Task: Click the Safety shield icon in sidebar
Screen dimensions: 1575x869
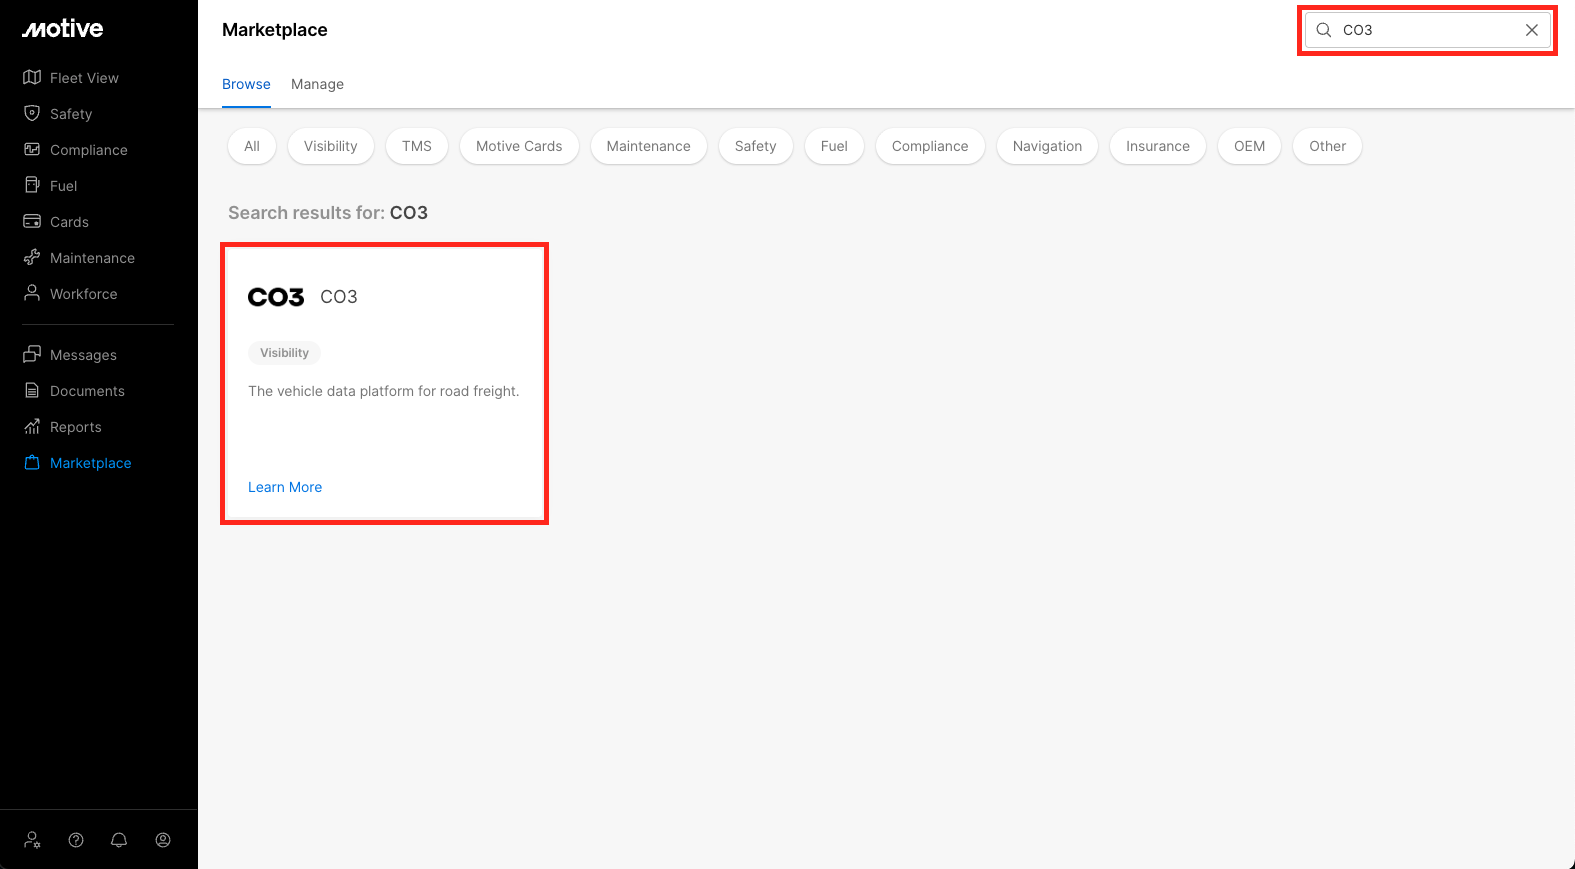Action: (x=32, y=113)
